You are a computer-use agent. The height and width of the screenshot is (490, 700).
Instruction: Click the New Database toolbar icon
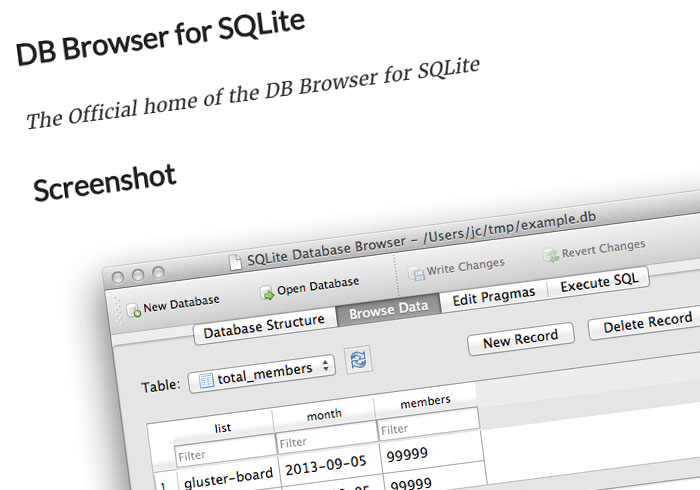click(x=133, y=310)
